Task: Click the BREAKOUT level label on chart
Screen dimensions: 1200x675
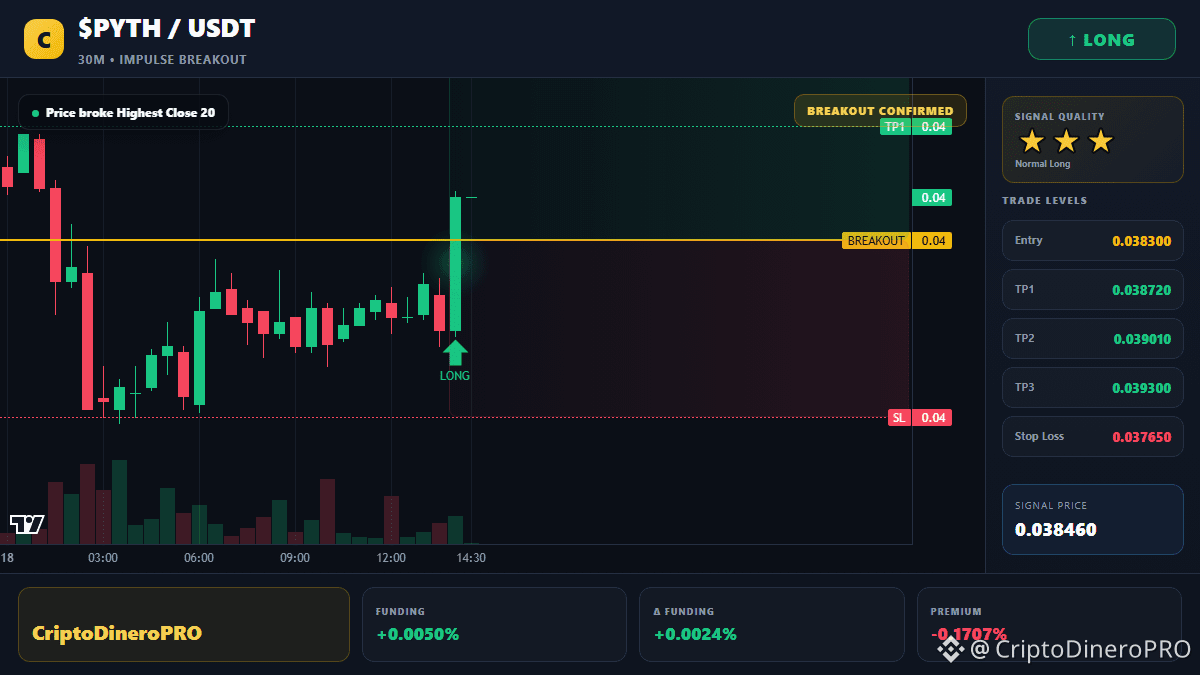Action: tap(897, 241)
